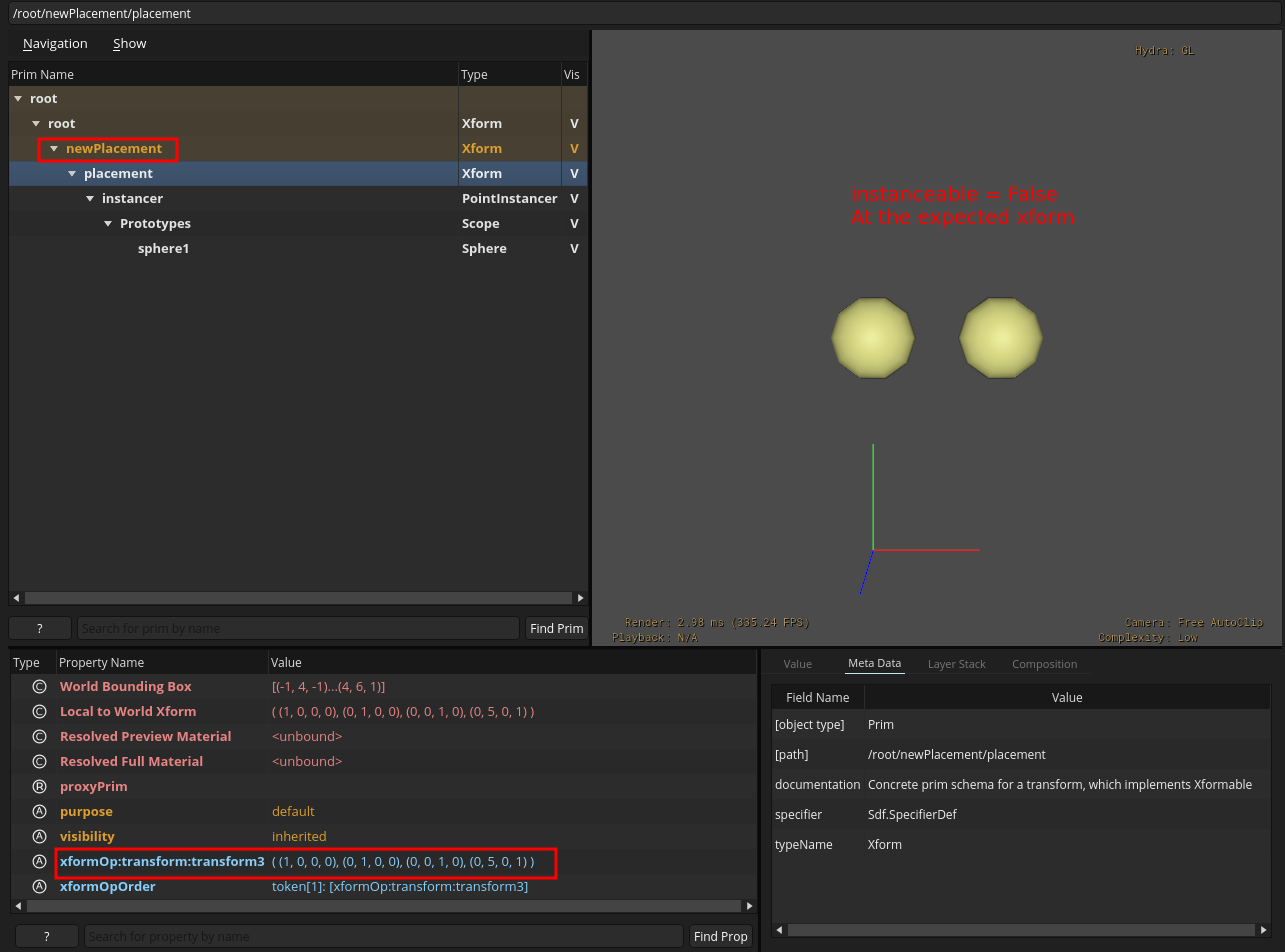Click the computed icon beside World Bounding Box
This screenshot has width=1285, height=952.
tap(40, 687)
